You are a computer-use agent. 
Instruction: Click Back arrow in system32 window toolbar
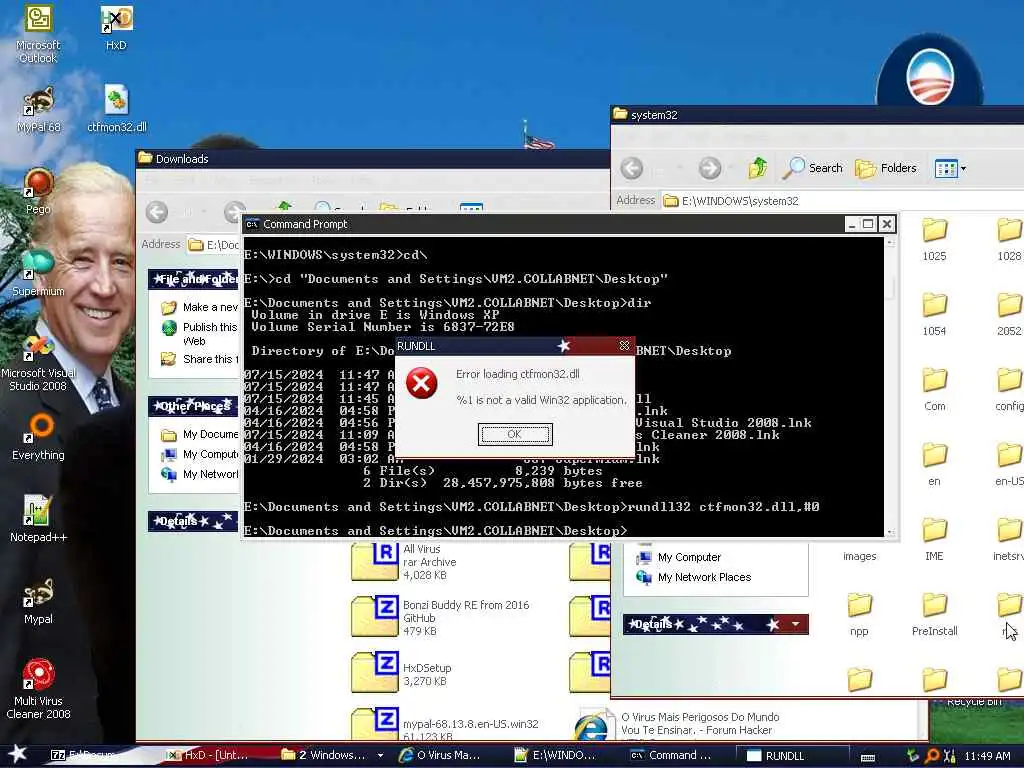[632, 168]
